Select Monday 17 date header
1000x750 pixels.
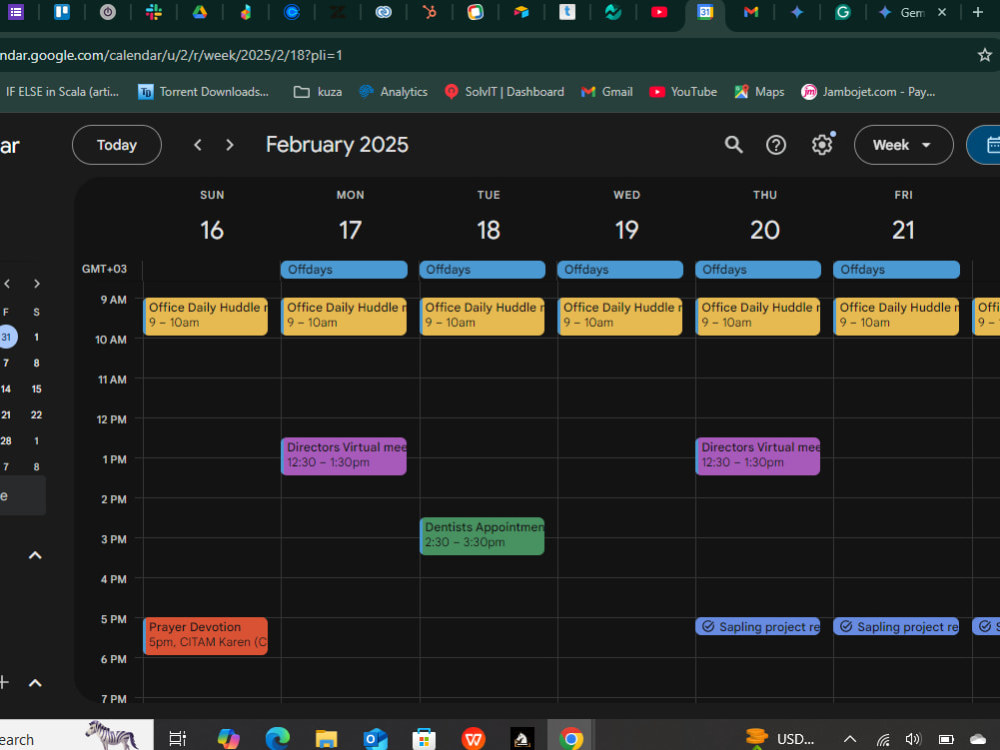(x=350, y=230)
